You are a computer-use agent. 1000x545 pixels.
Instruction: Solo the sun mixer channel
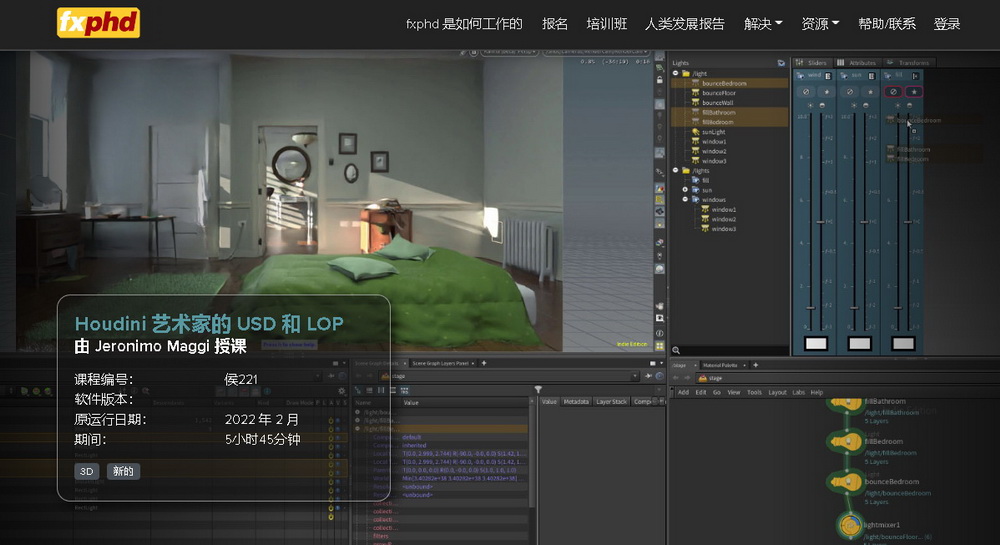click(x=871, y=92)
